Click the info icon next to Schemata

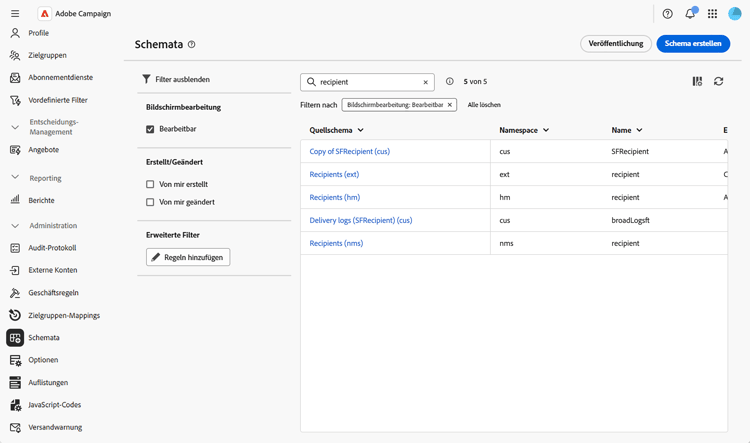click(191, 44)
